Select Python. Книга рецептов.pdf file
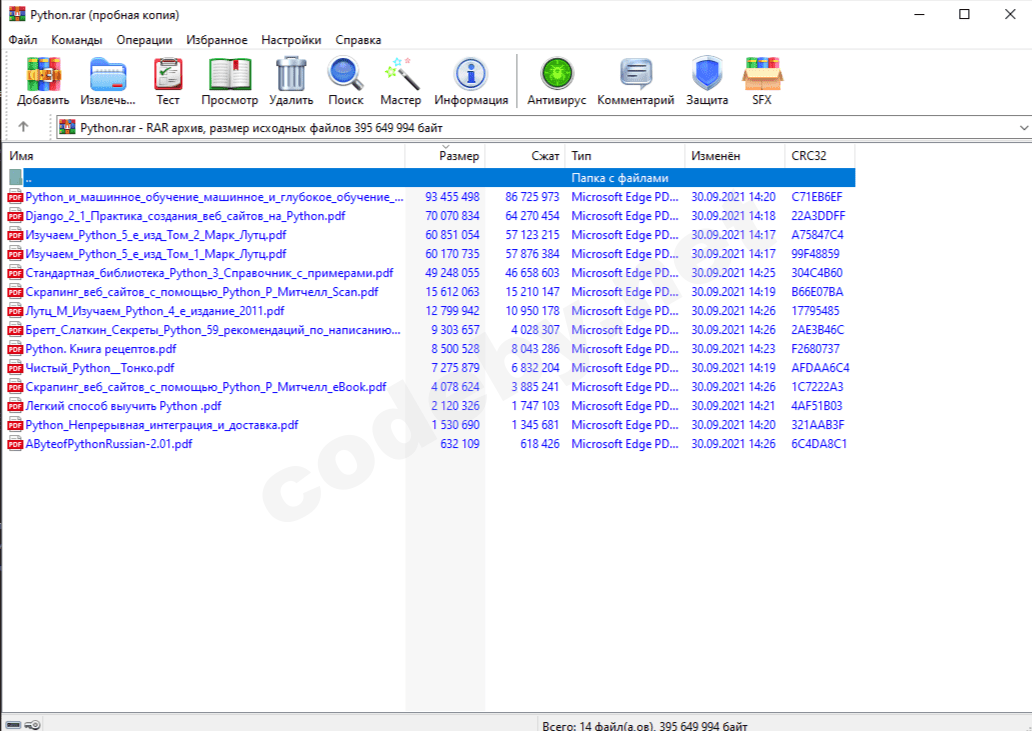The image size is (1032, 731). point(101,349)
